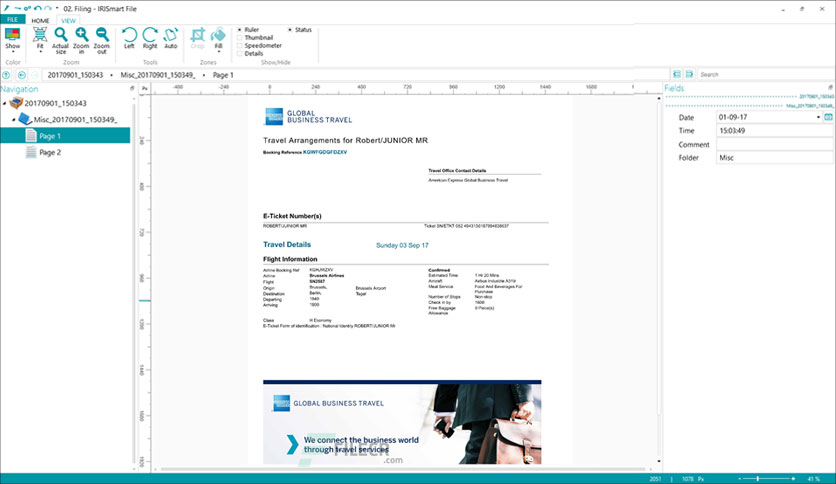Click the Fit zoom icon
Screen dimensions: 836x484
(x=40, y=35)
